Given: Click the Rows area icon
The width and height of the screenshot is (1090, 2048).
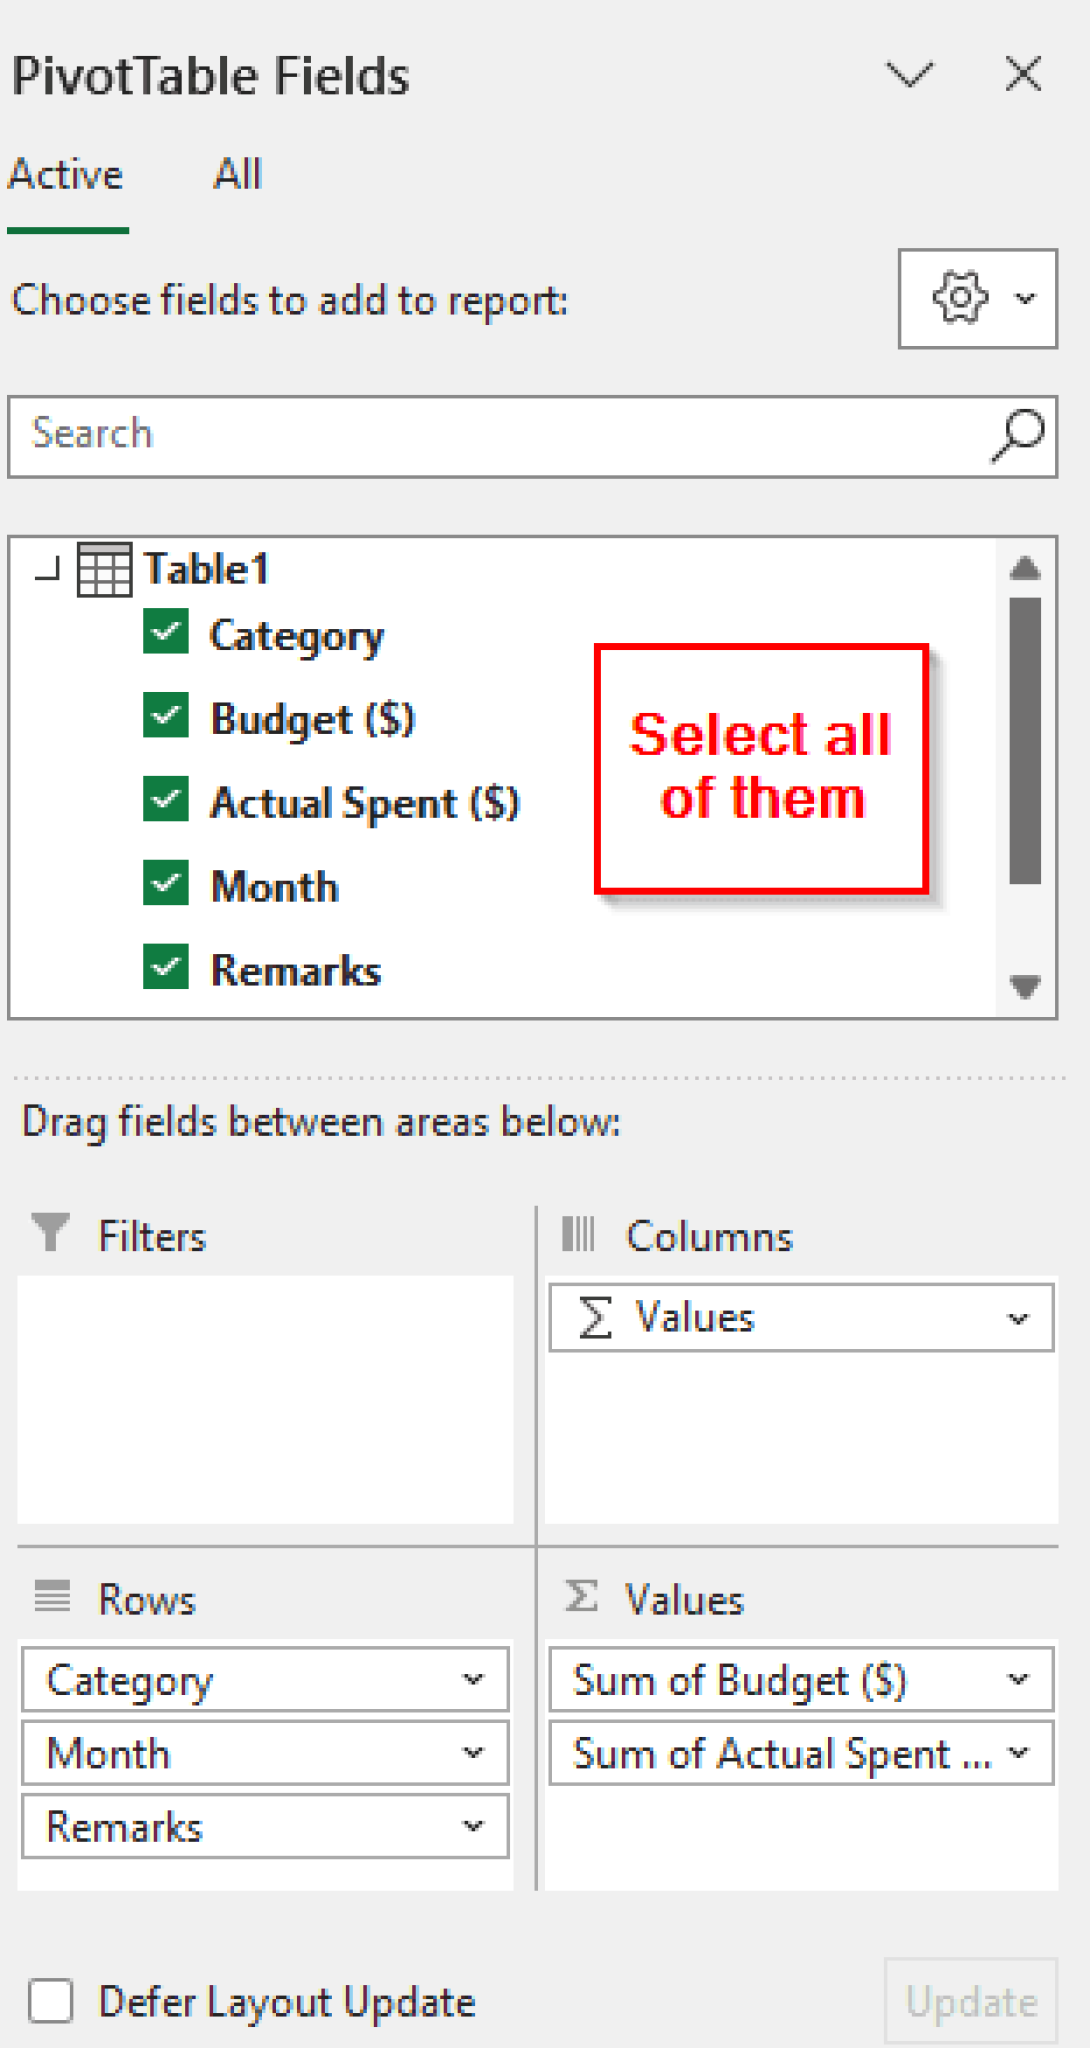Looking at the screenshot, I should click(x=52, y=1598).
